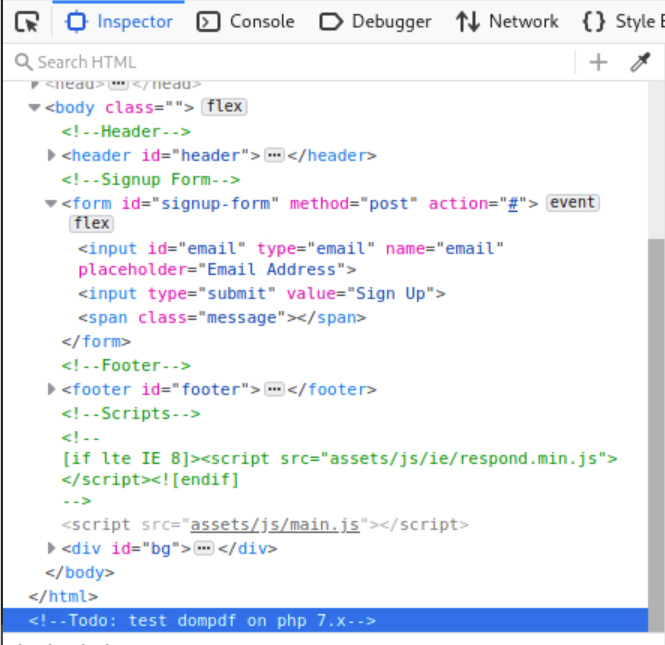Screen dimensions: 665x645
Task: Click the Inspector tab icon
Action: 76,22
